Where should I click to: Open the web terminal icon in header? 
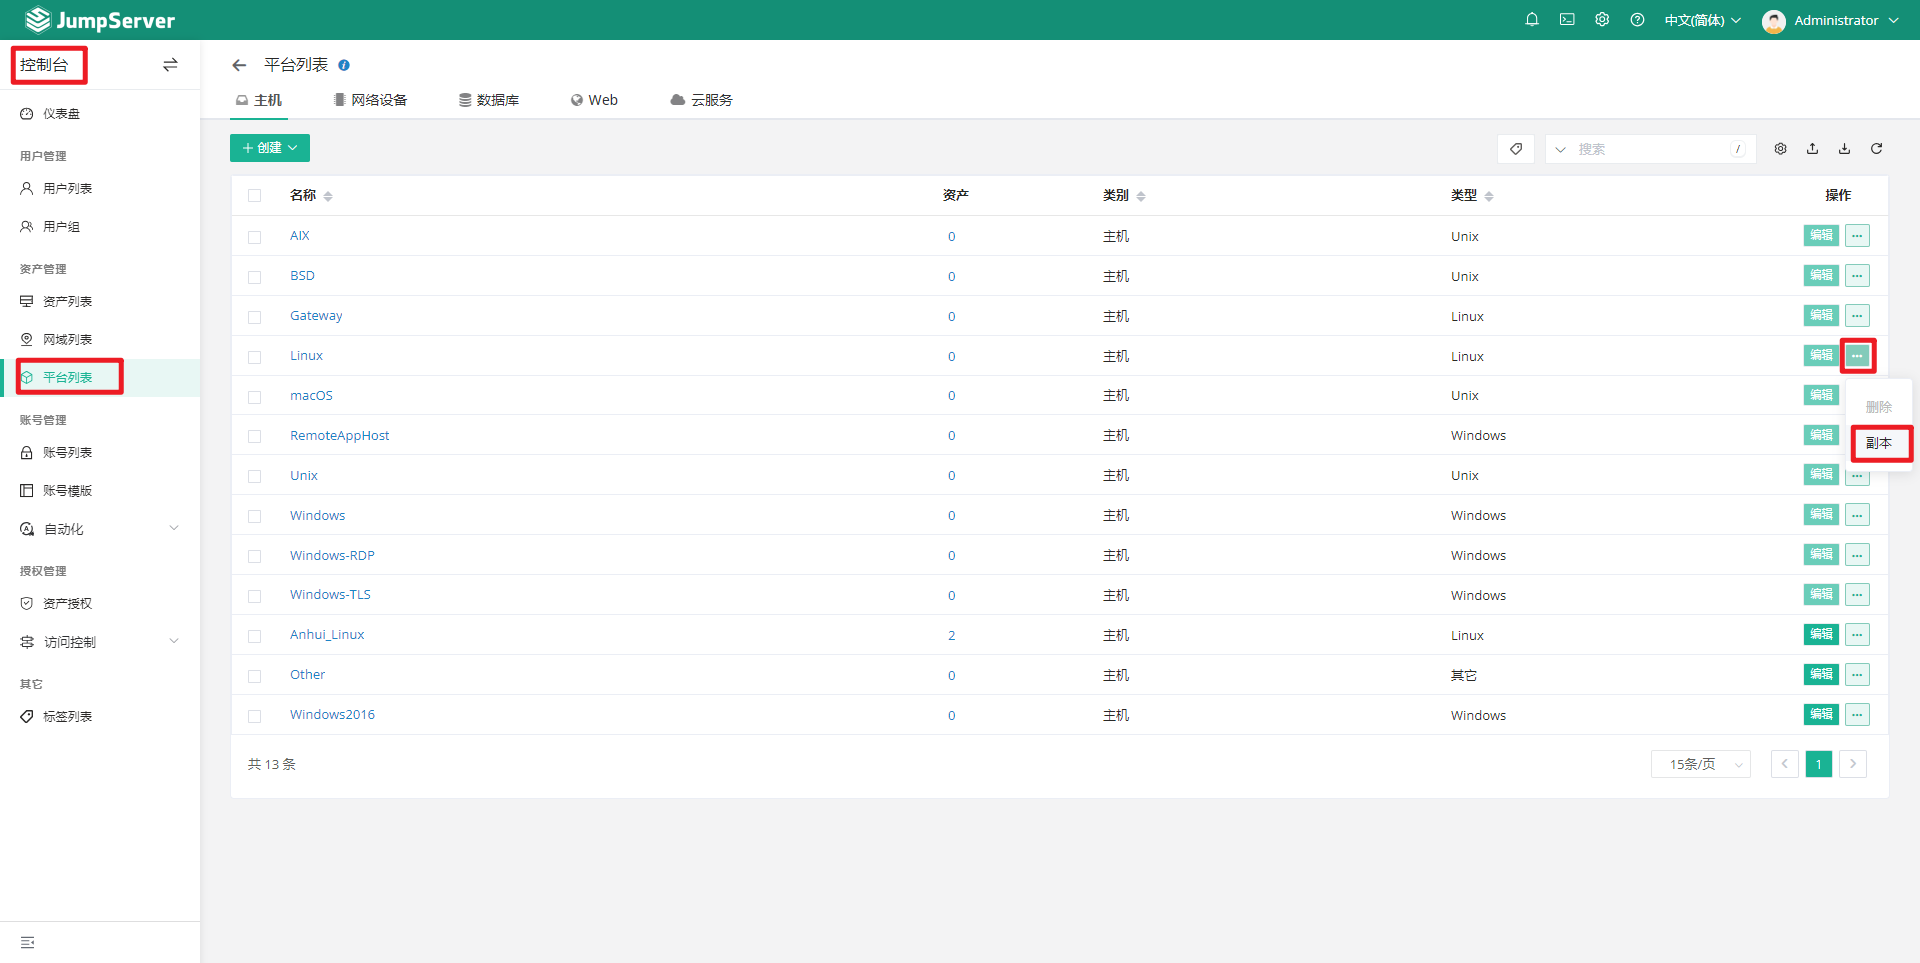tap(1566, 20)
